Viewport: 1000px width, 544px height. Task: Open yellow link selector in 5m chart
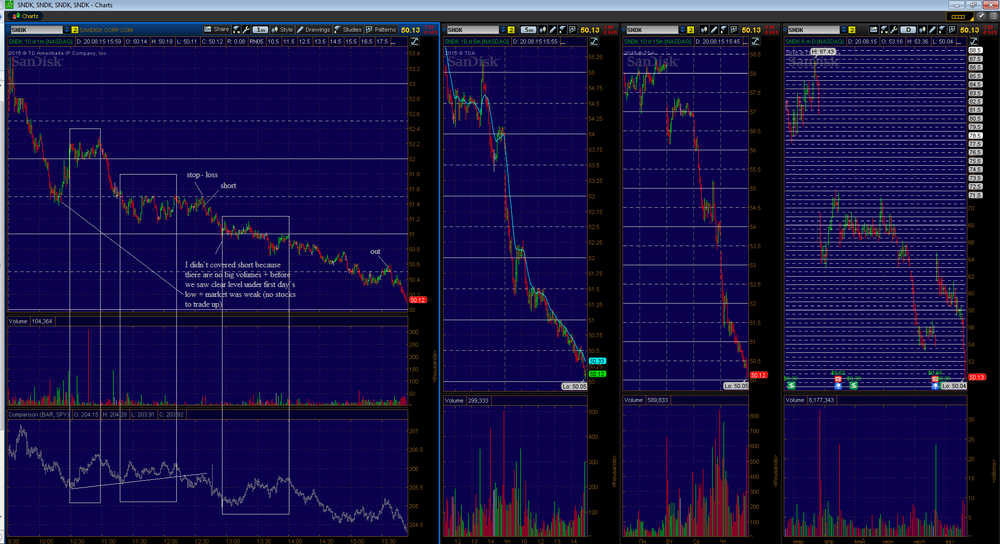tap(511, 30)
